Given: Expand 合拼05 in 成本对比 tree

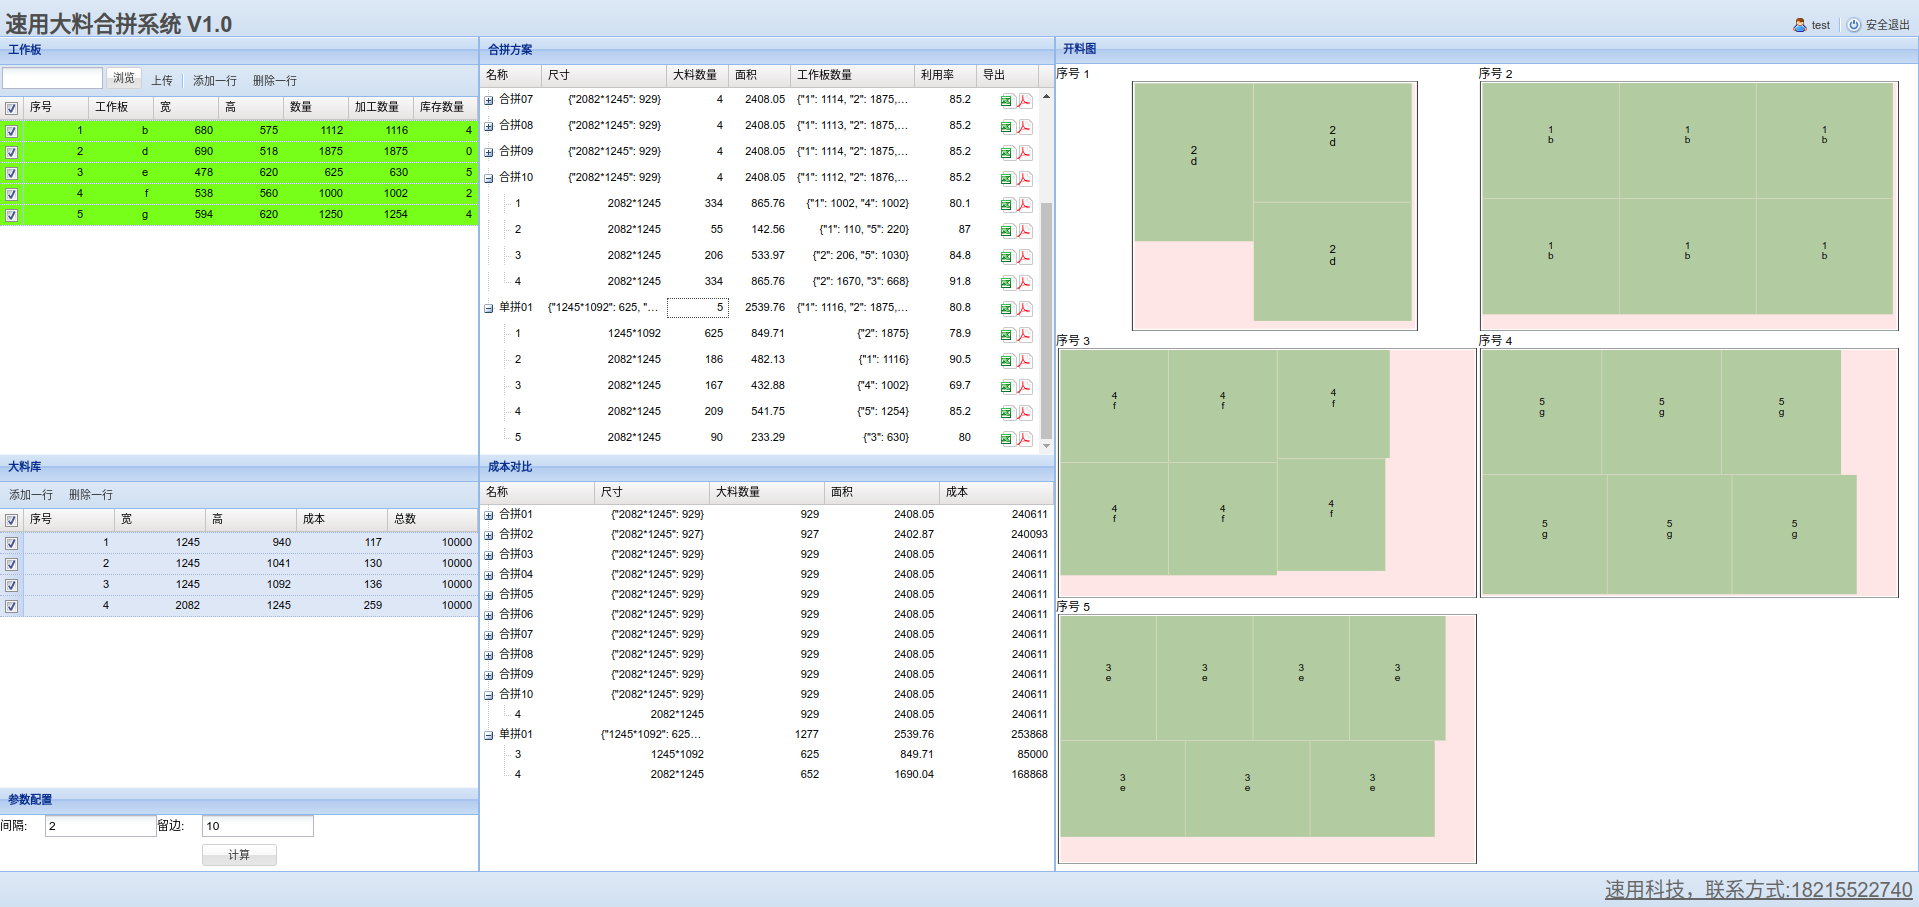Looking at the screenshot, I should 489,595.
